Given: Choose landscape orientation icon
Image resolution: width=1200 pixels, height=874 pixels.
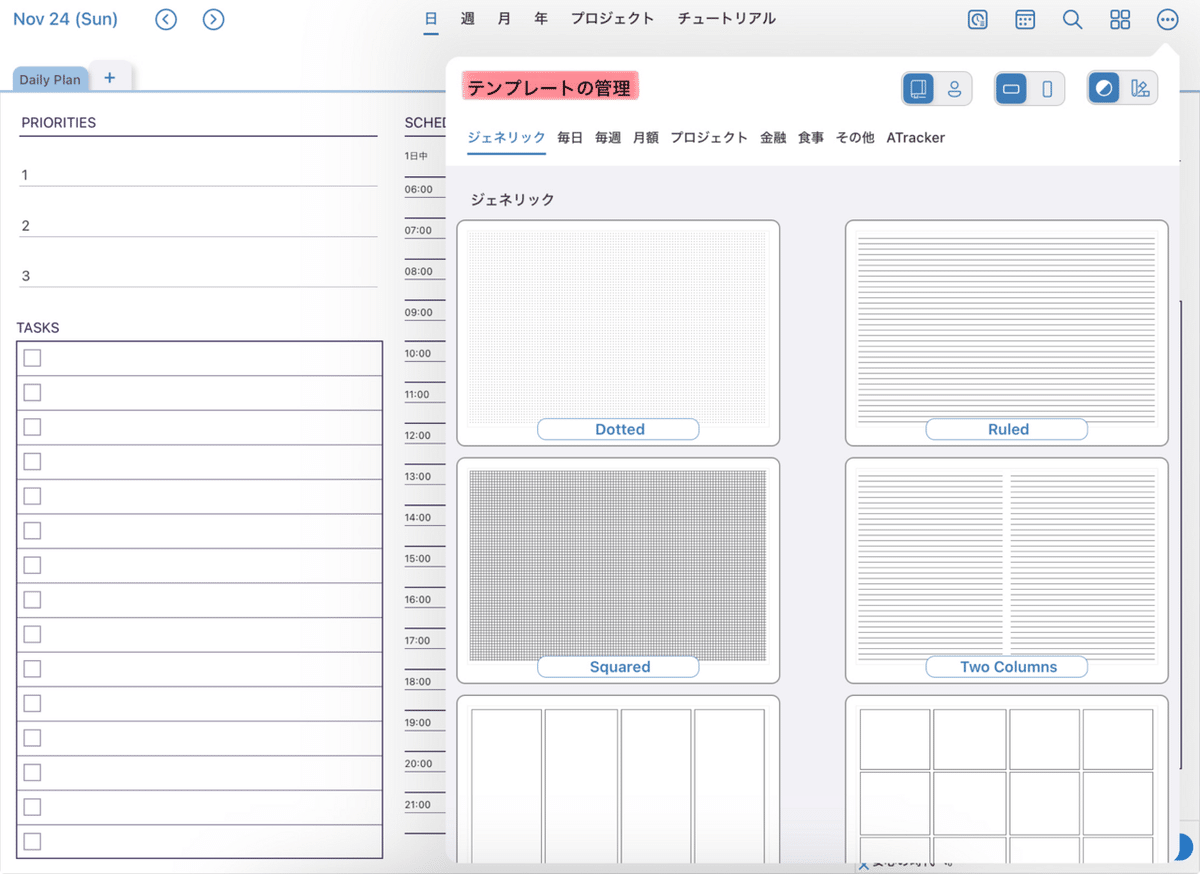Looking at the screenshot, I should [1011, 89].
